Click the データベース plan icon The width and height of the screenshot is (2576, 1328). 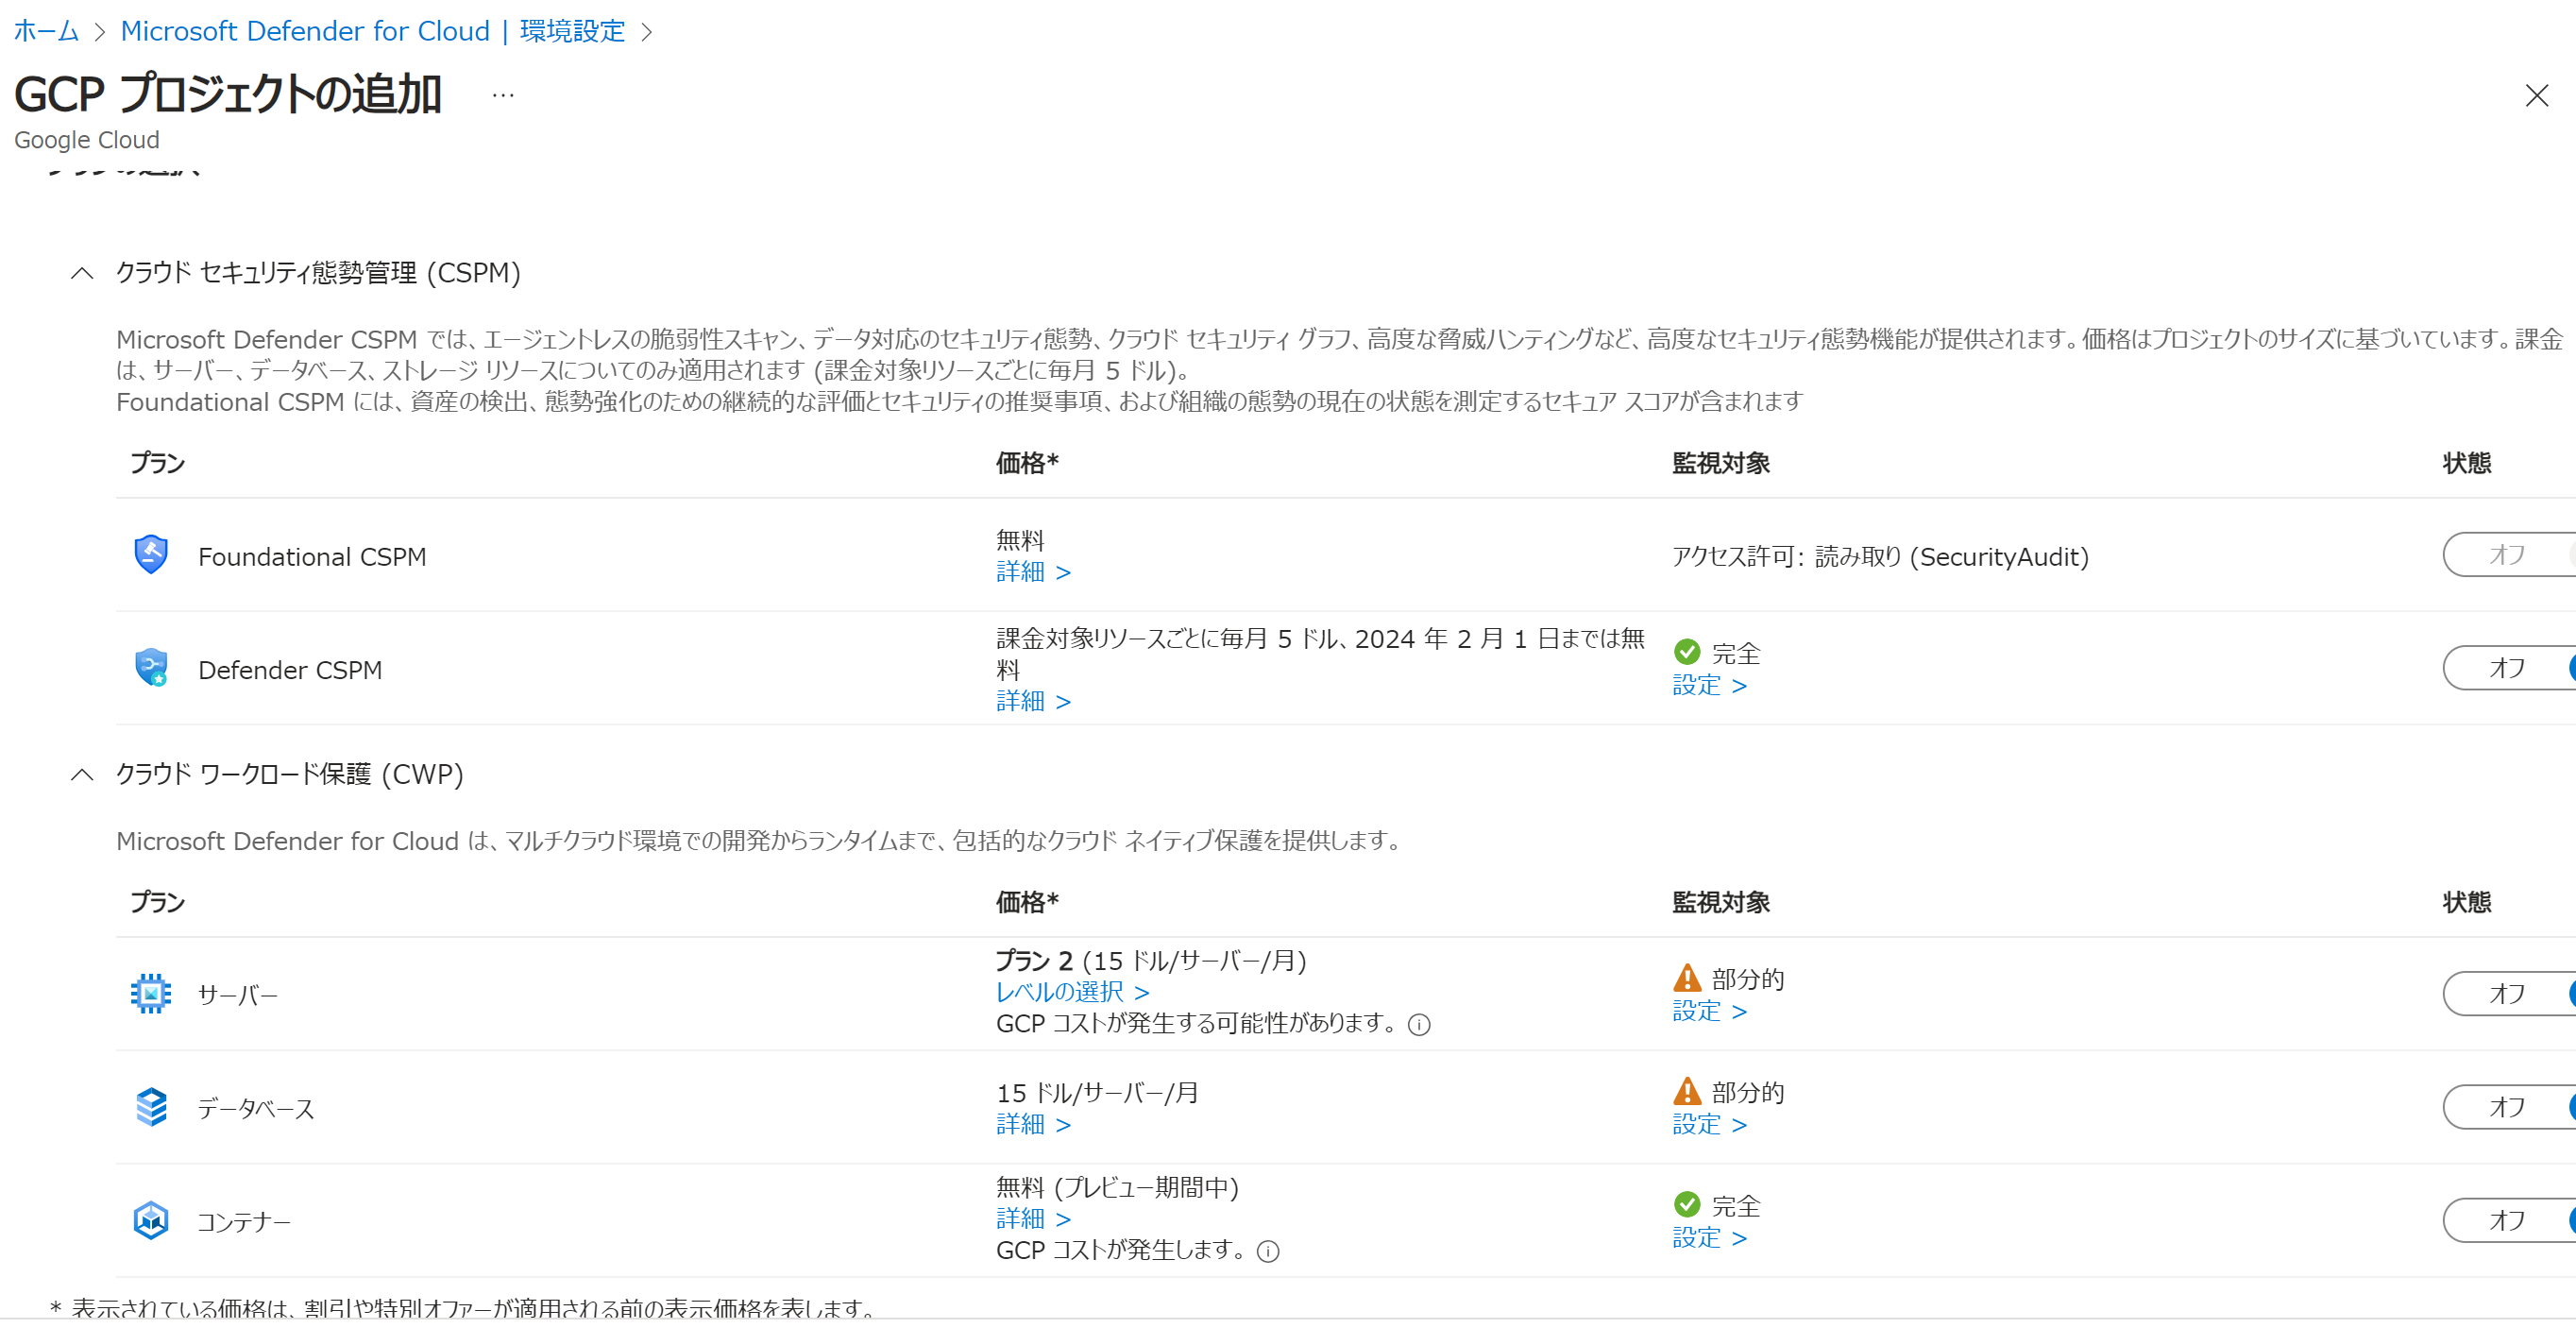click(x=151, y=1107)
